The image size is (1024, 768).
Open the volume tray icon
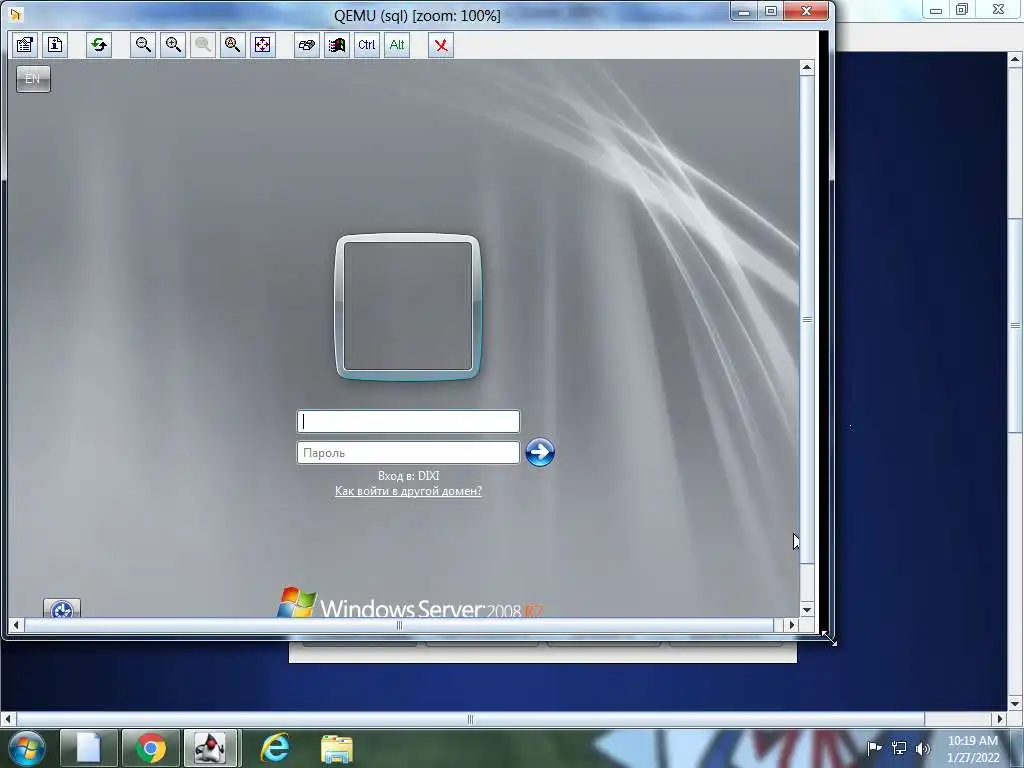click(923, 748)
